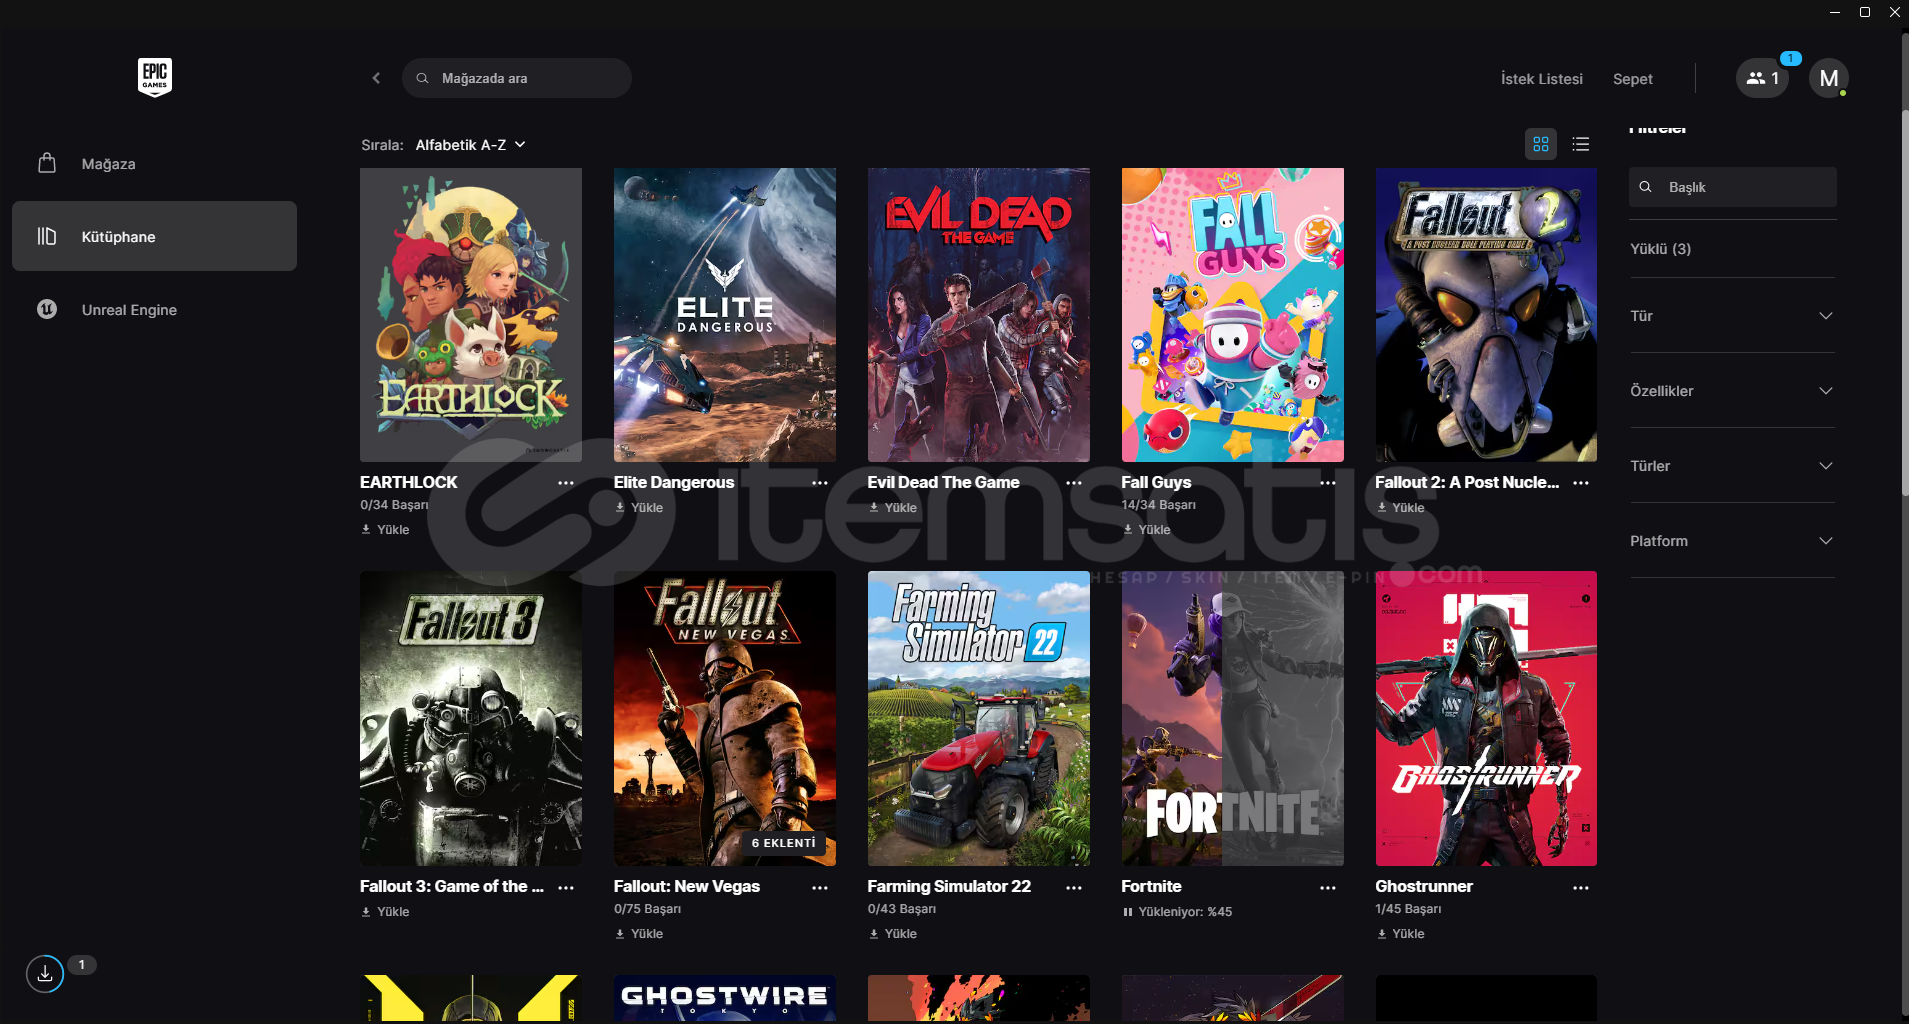This screenshot has height=1024, width=1909.
Task: Expand the Türler filter
Action: pos(1732,466)
